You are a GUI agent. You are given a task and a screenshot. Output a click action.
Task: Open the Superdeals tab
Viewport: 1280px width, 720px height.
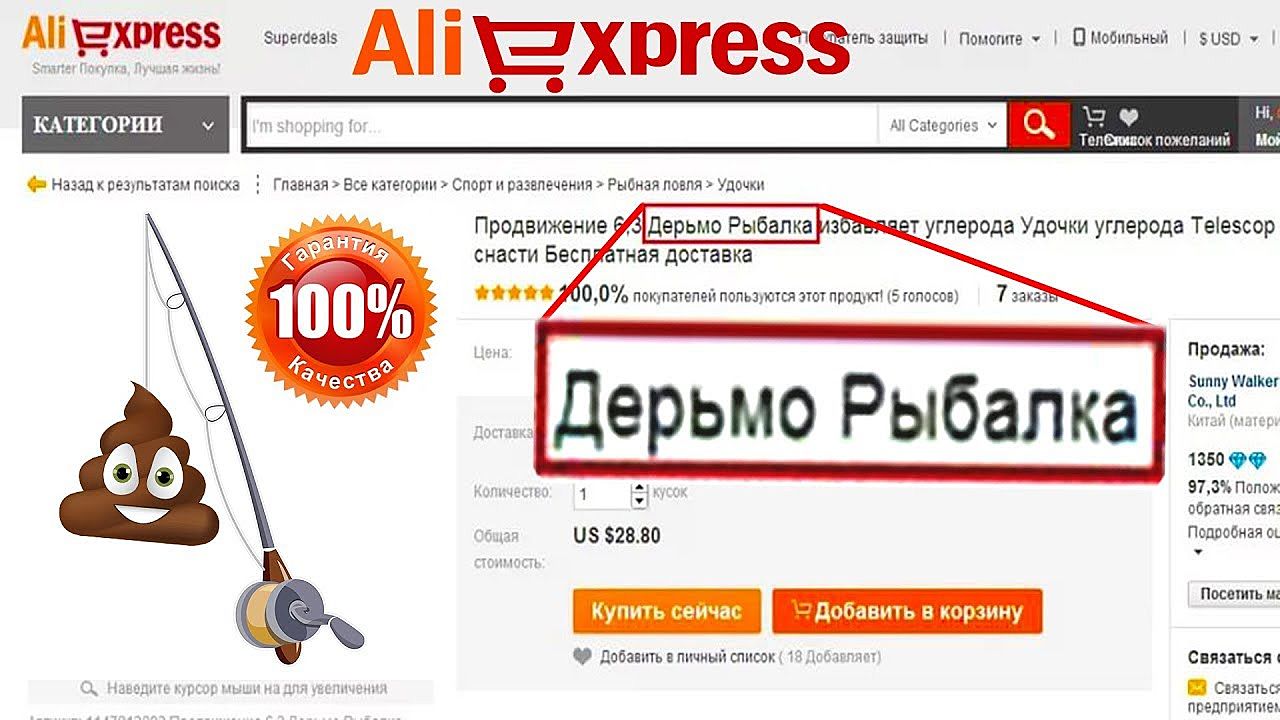(x=300, y=38)
